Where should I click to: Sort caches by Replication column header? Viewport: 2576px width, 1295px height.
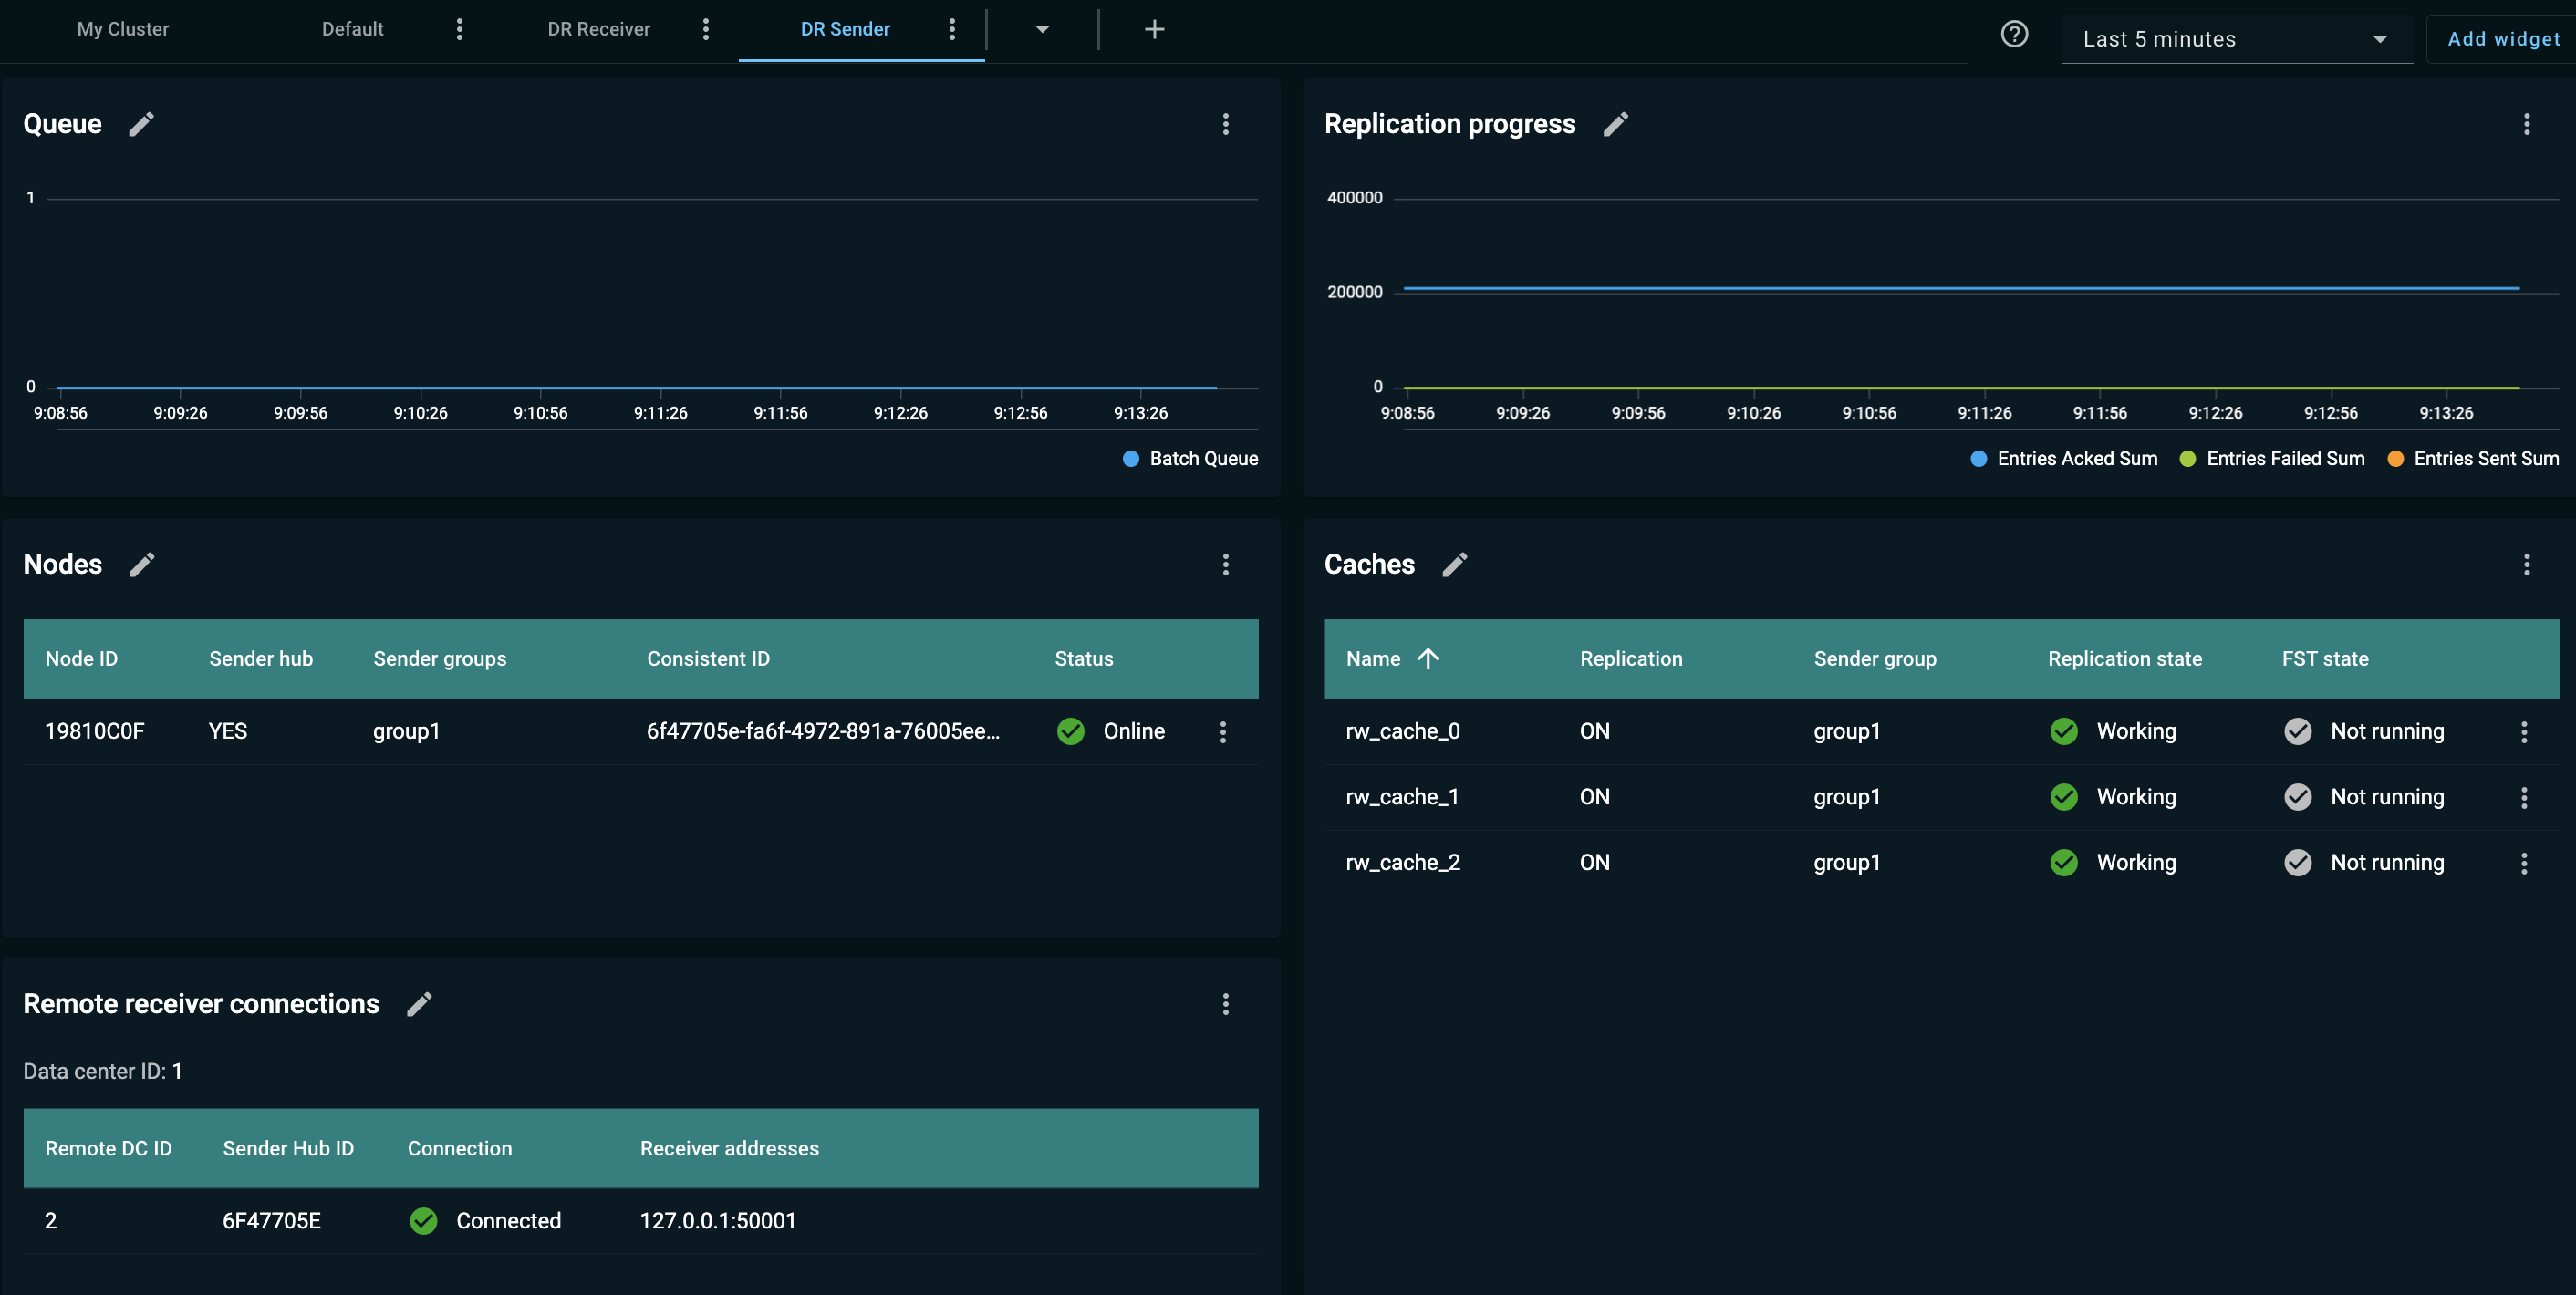tap(1631, 658)
